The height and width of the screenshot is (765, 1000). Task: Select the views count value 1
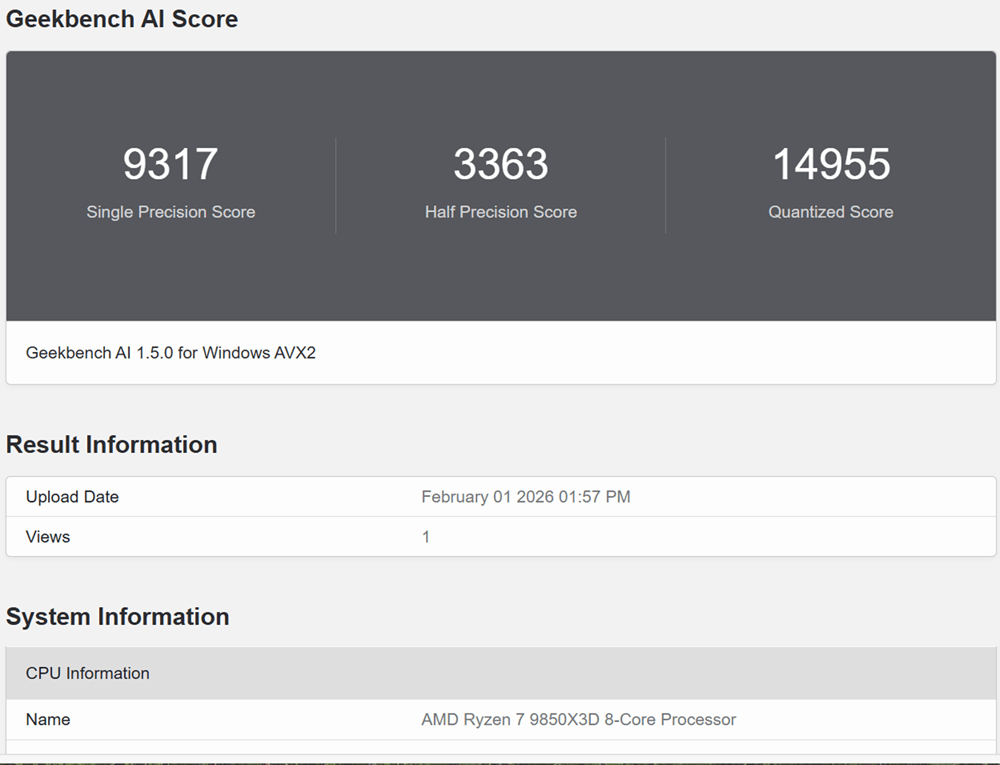click(426, 537)
